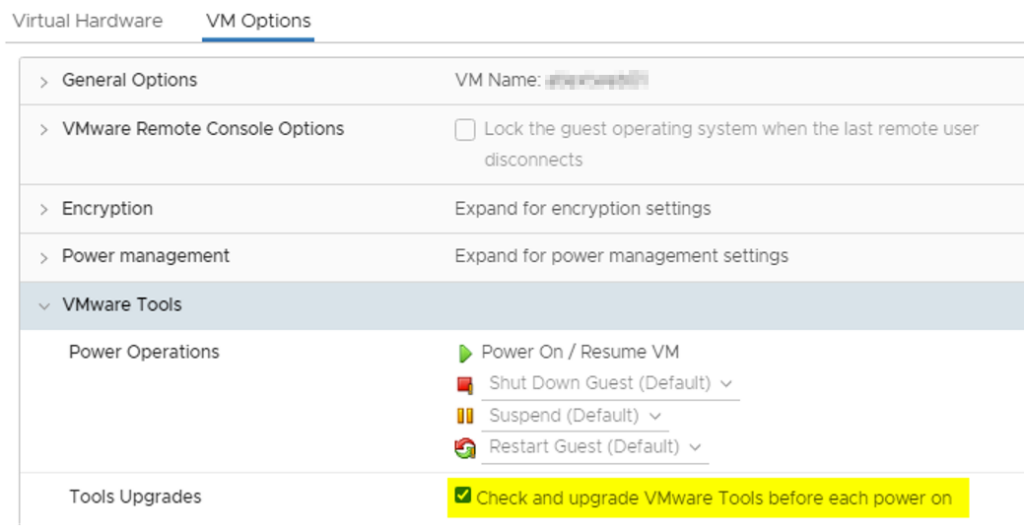This screenshot has width=1024, height=532.
Task: Collapse the VMware Tools section
Action: [44, 306]
